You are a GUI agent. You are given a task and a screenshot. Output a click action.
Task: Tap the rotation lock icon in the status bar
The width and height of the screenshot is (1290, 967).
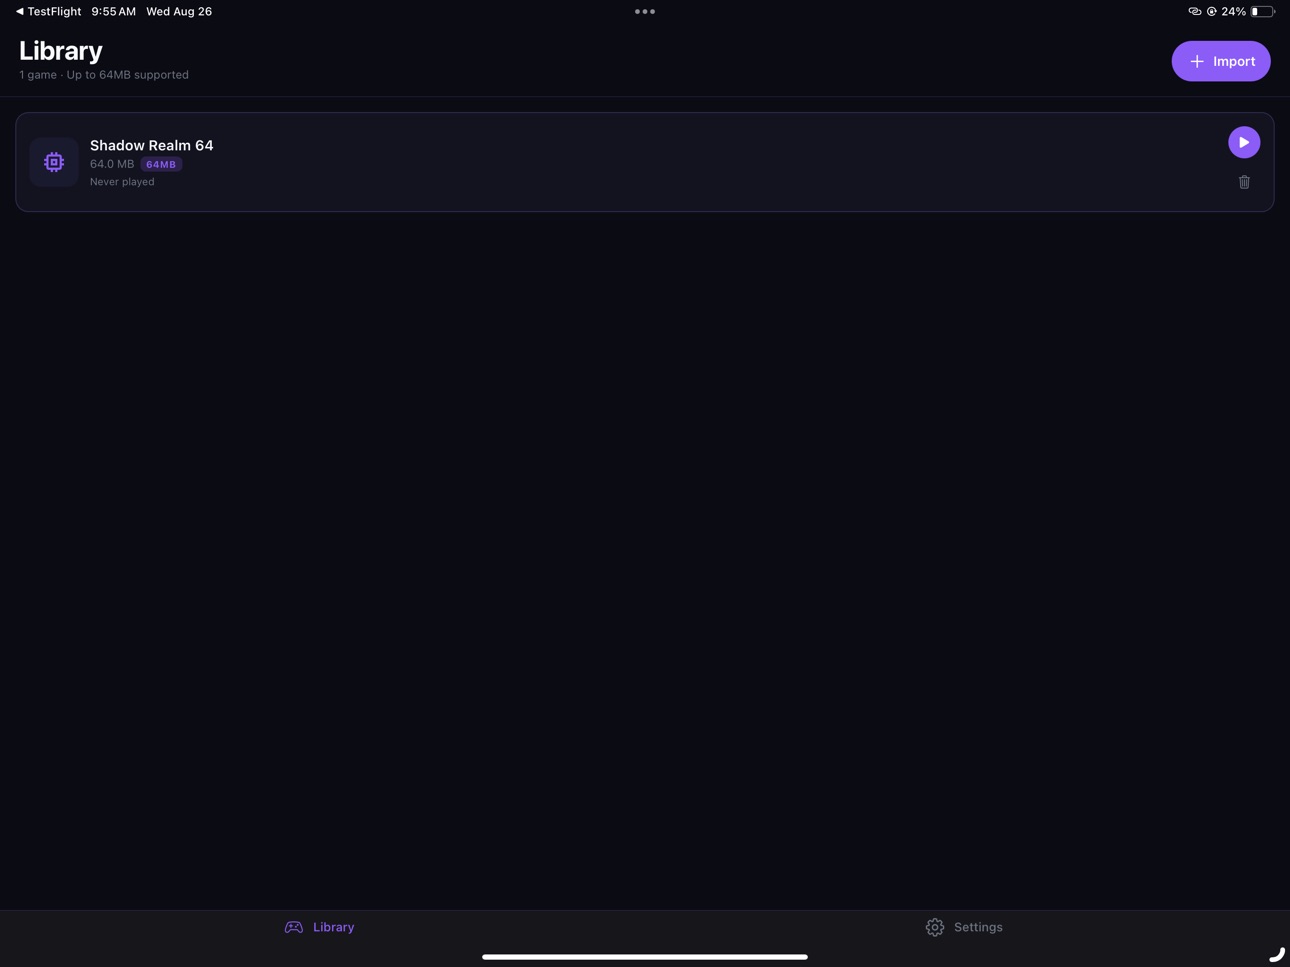point(1212,12)
